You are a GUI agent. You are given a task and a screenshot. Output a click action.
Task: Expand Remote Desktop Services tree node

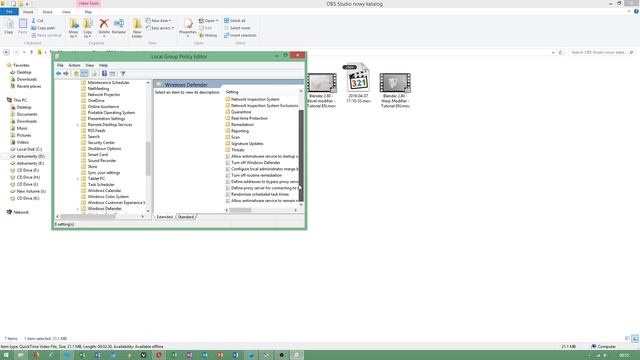point(78,124)
